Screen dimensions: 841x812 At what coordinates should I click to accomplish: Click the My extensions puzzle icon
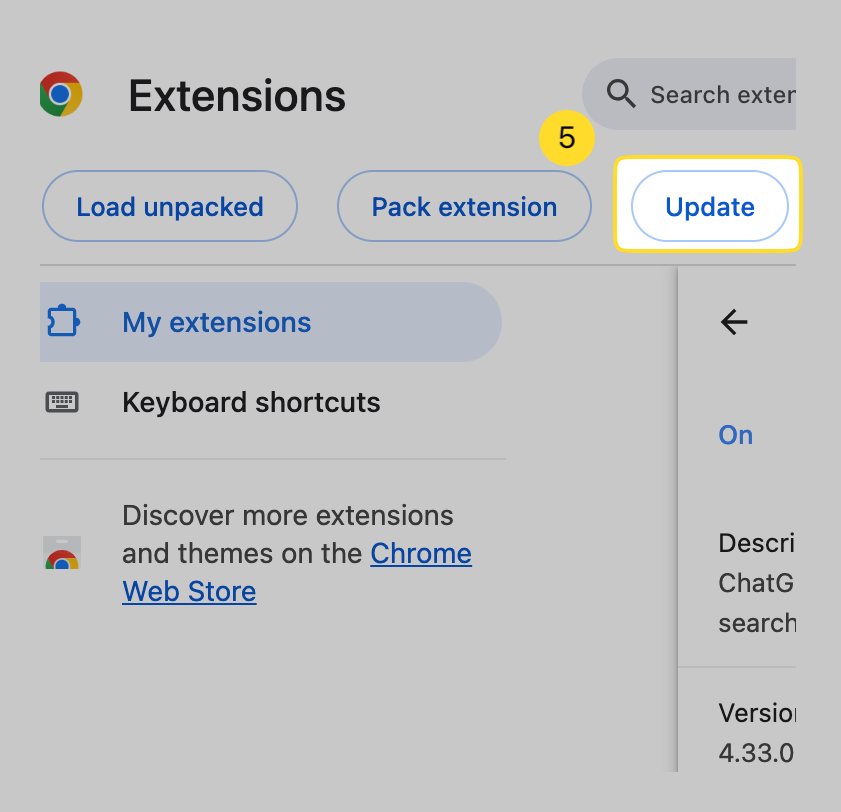coord(62,322)
